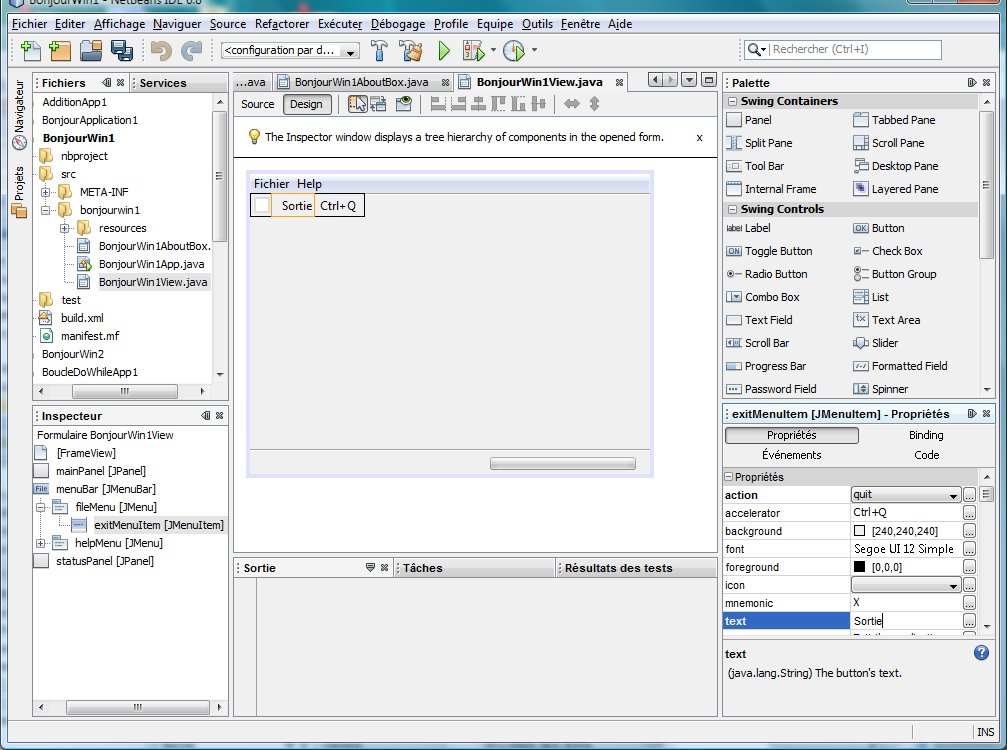Run the project with the green arrow
This screenshot has height=750, width=1007.
pyautogui.click(x=444, y=50)
